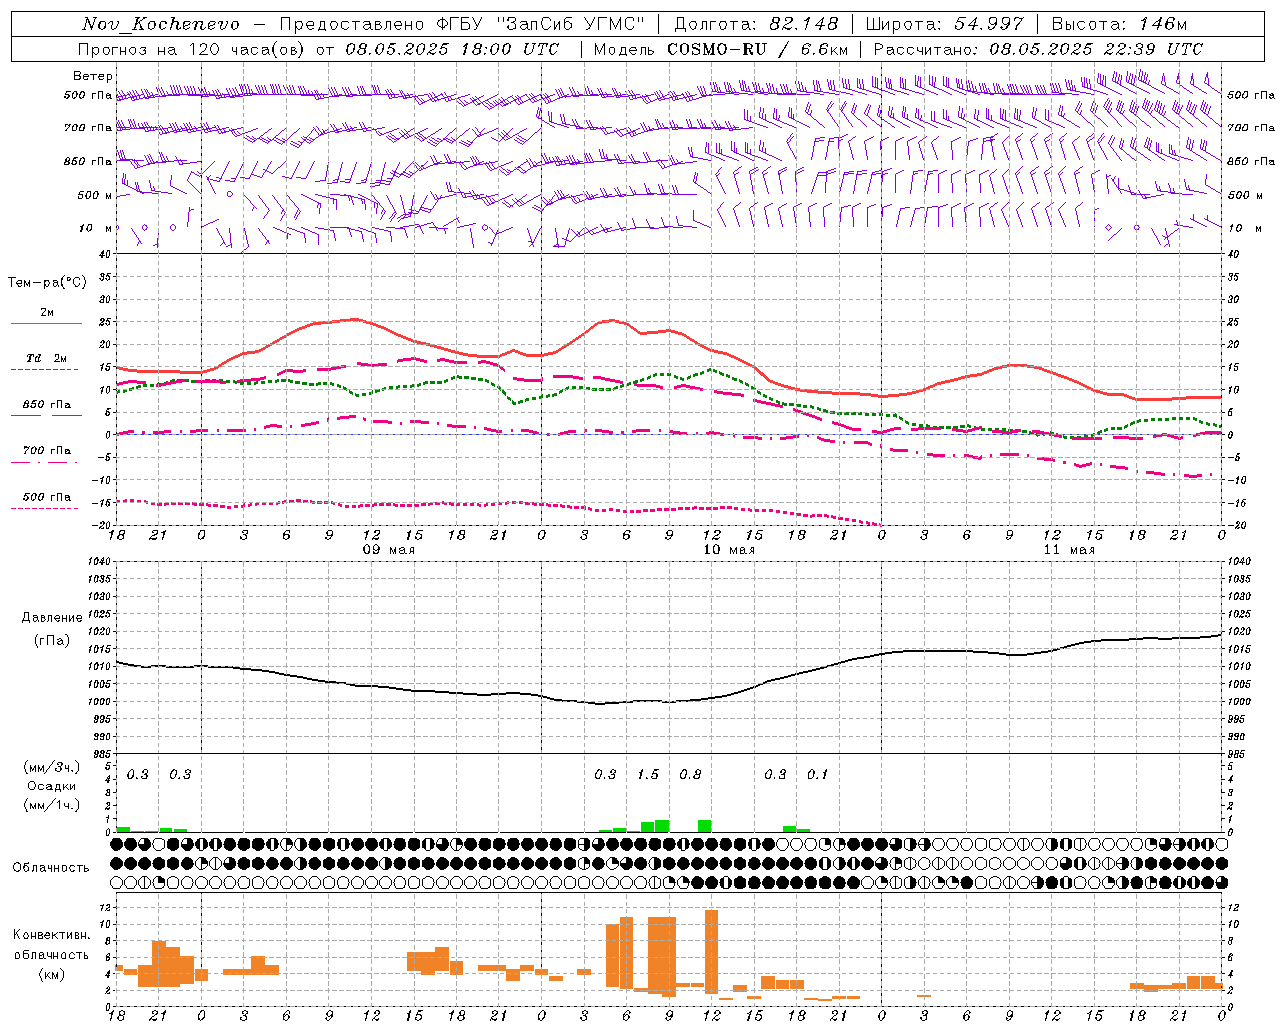The height and width of the screenshot is (1024, 1280).
Task: Click the date label 11 мая
Action: [x=1068, y=550]
